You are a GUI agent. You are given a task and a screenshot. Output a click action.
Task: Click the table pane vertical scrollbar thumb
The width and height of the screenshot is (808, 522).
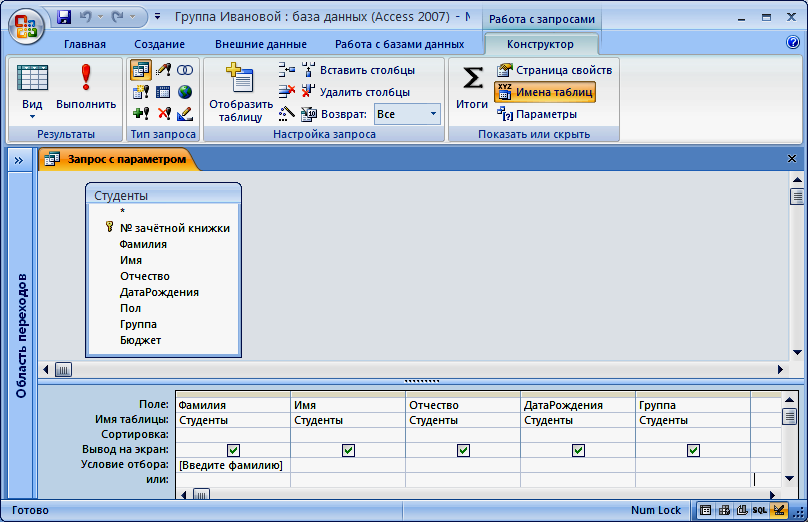point(797,196)
